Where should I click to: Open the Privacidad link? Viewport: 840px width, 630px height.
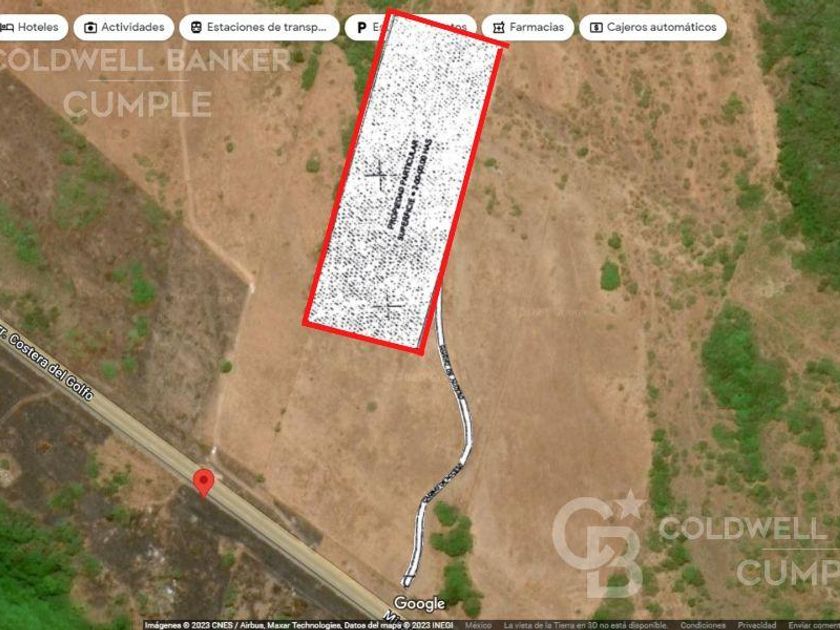click(755, 625)
